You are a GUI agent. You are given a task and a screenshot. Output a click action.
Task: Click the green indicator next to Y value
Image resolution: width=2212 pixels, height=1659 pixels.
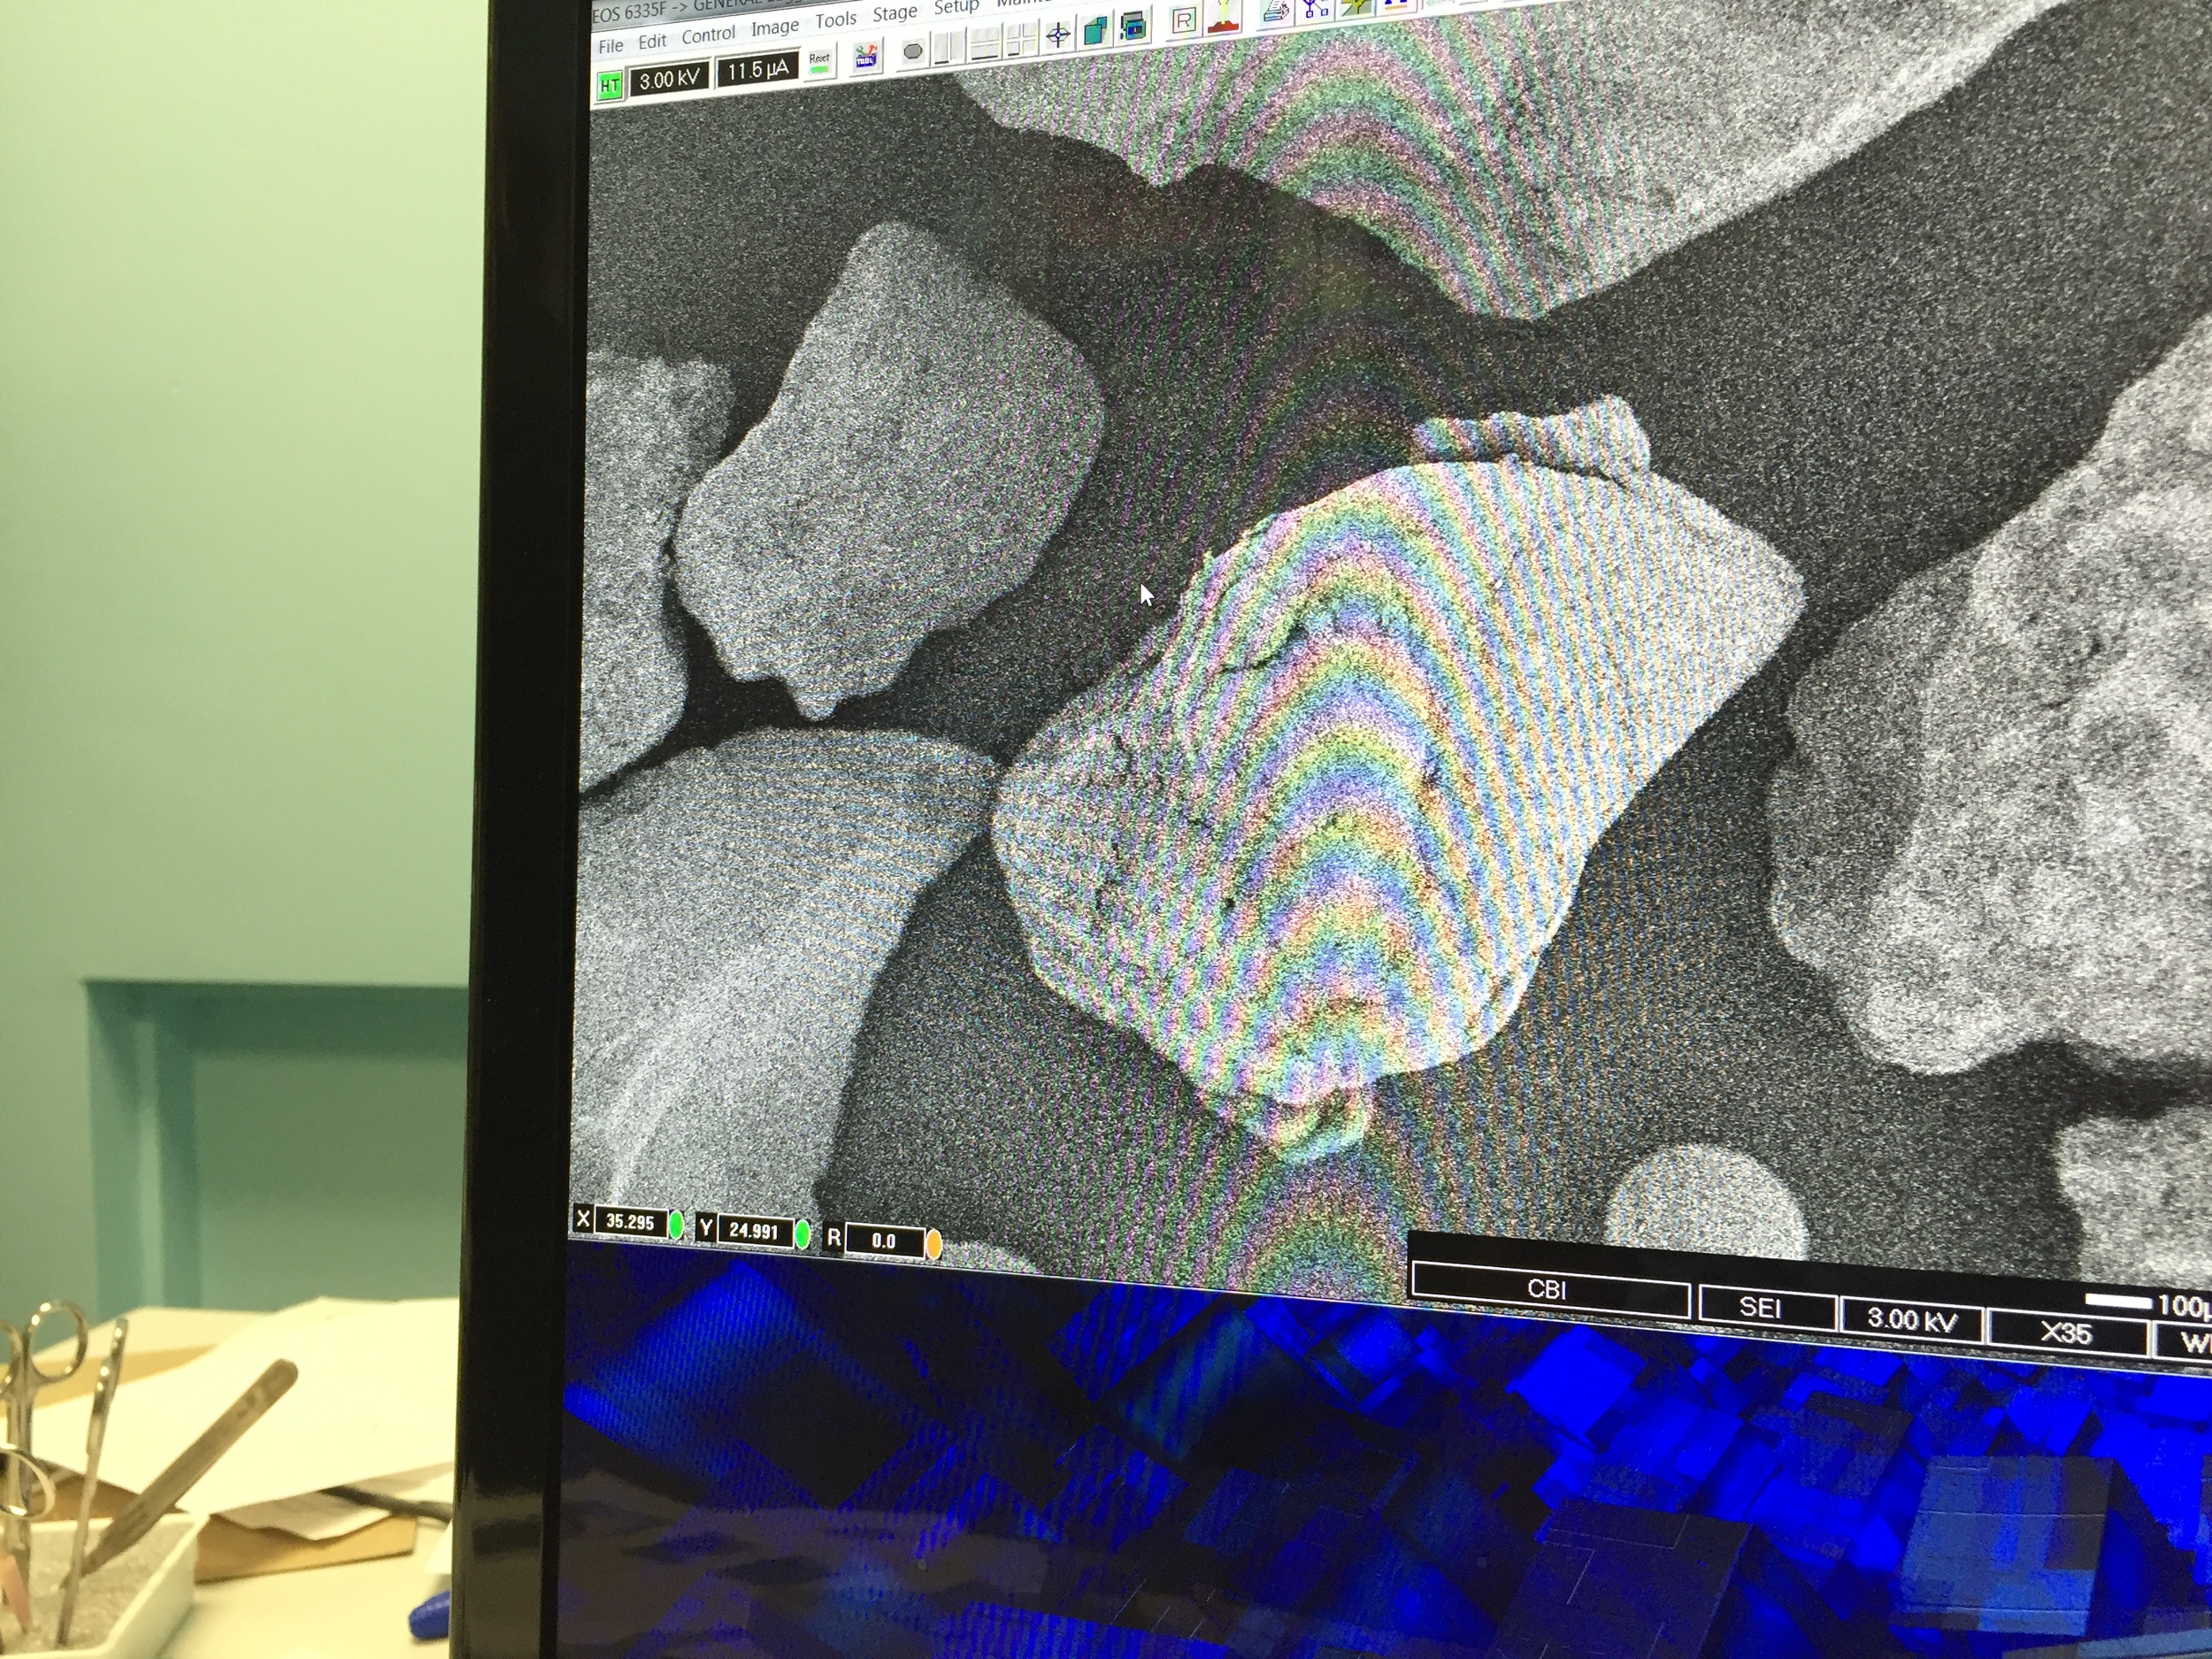[802, 1235]
